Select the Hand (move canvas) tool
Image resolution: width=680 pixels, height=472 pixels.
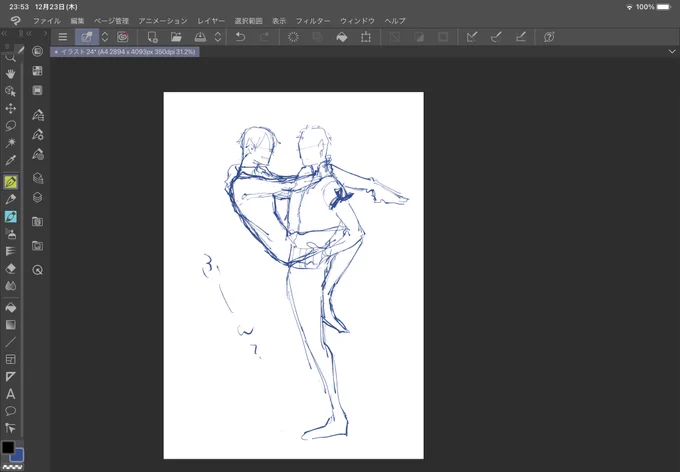click(10, 74)
